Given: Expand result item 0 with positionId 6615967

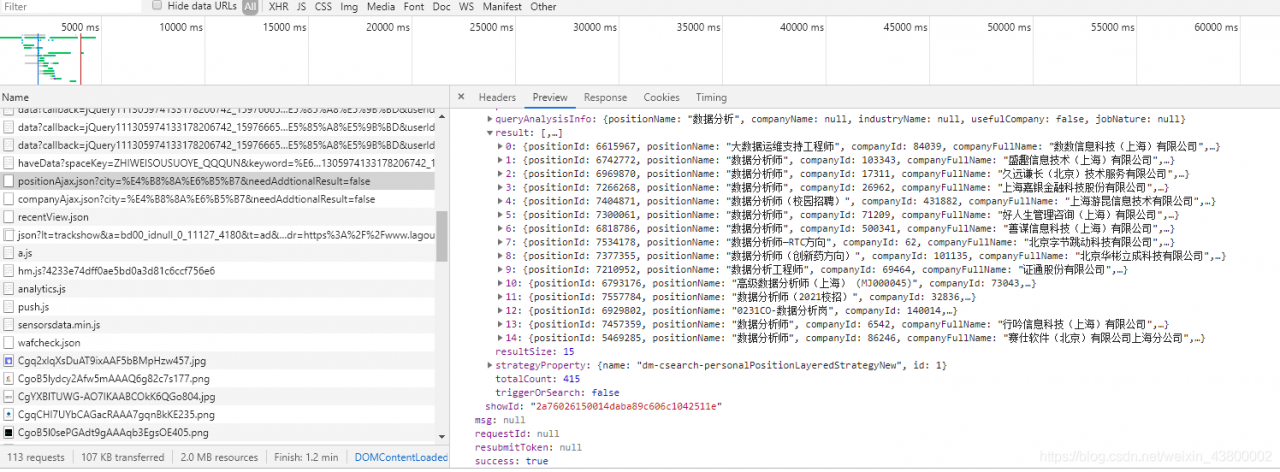Looking at the screenshot, I should click(500, 146).
